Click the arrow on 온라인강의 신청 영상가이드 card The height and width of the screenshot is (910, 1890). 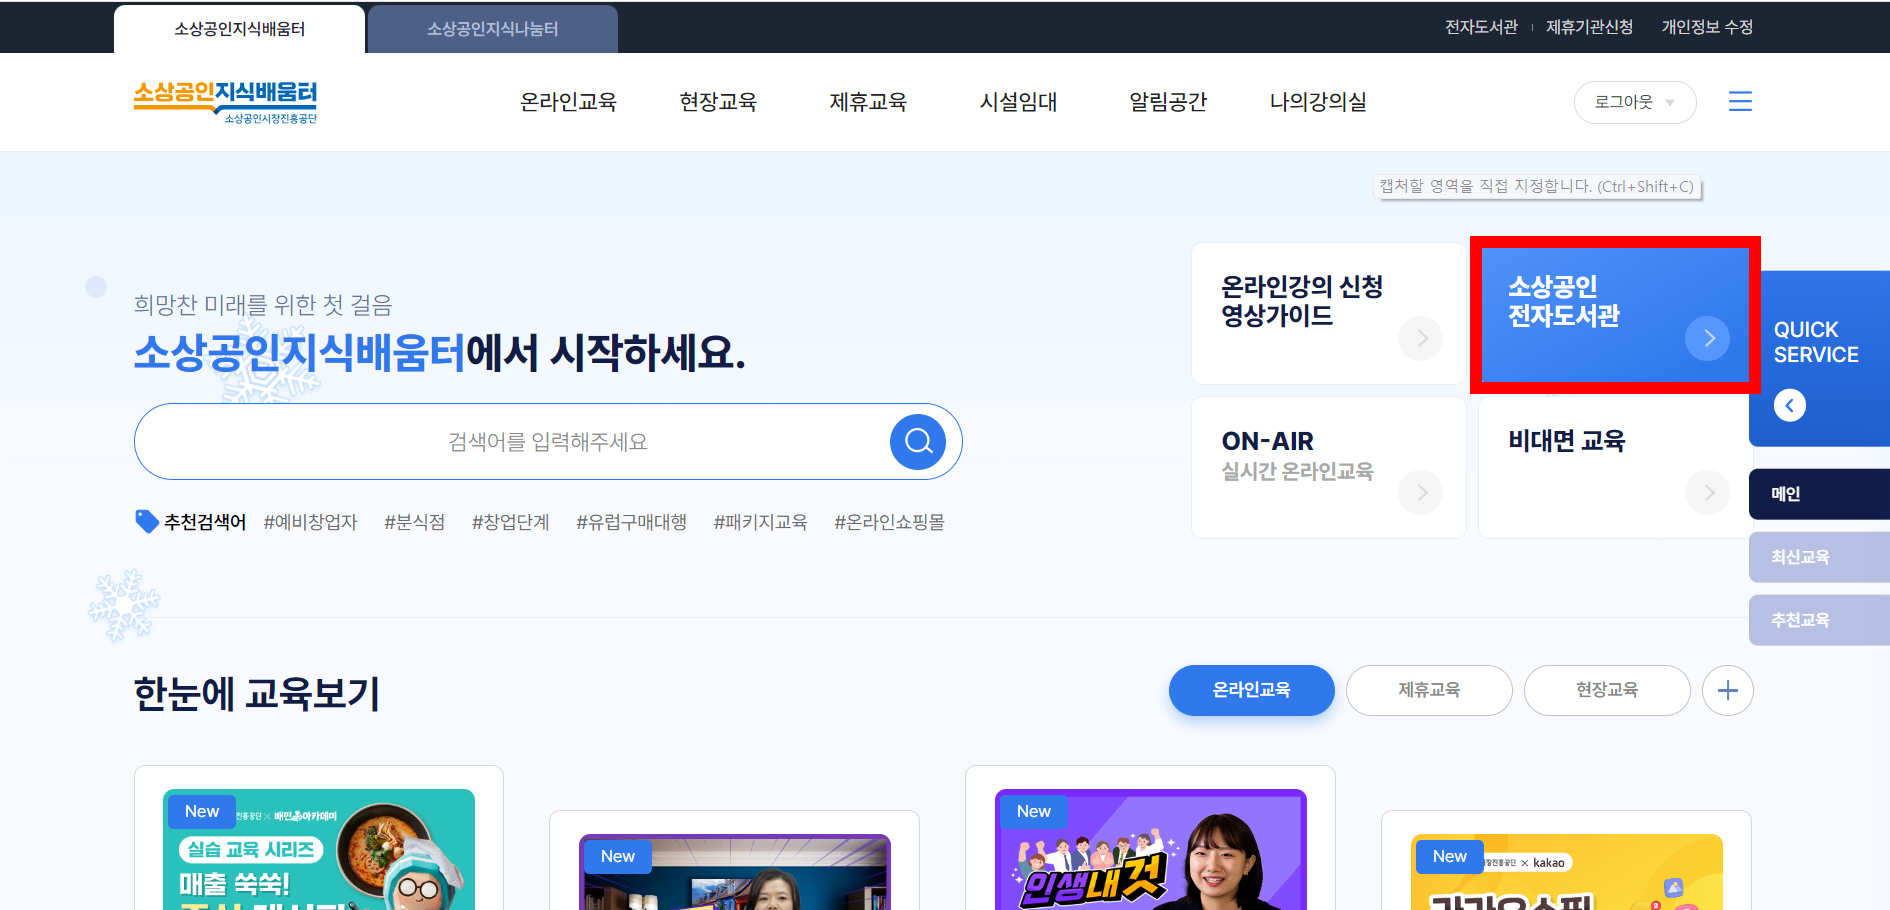click(x=1420, y=338)
